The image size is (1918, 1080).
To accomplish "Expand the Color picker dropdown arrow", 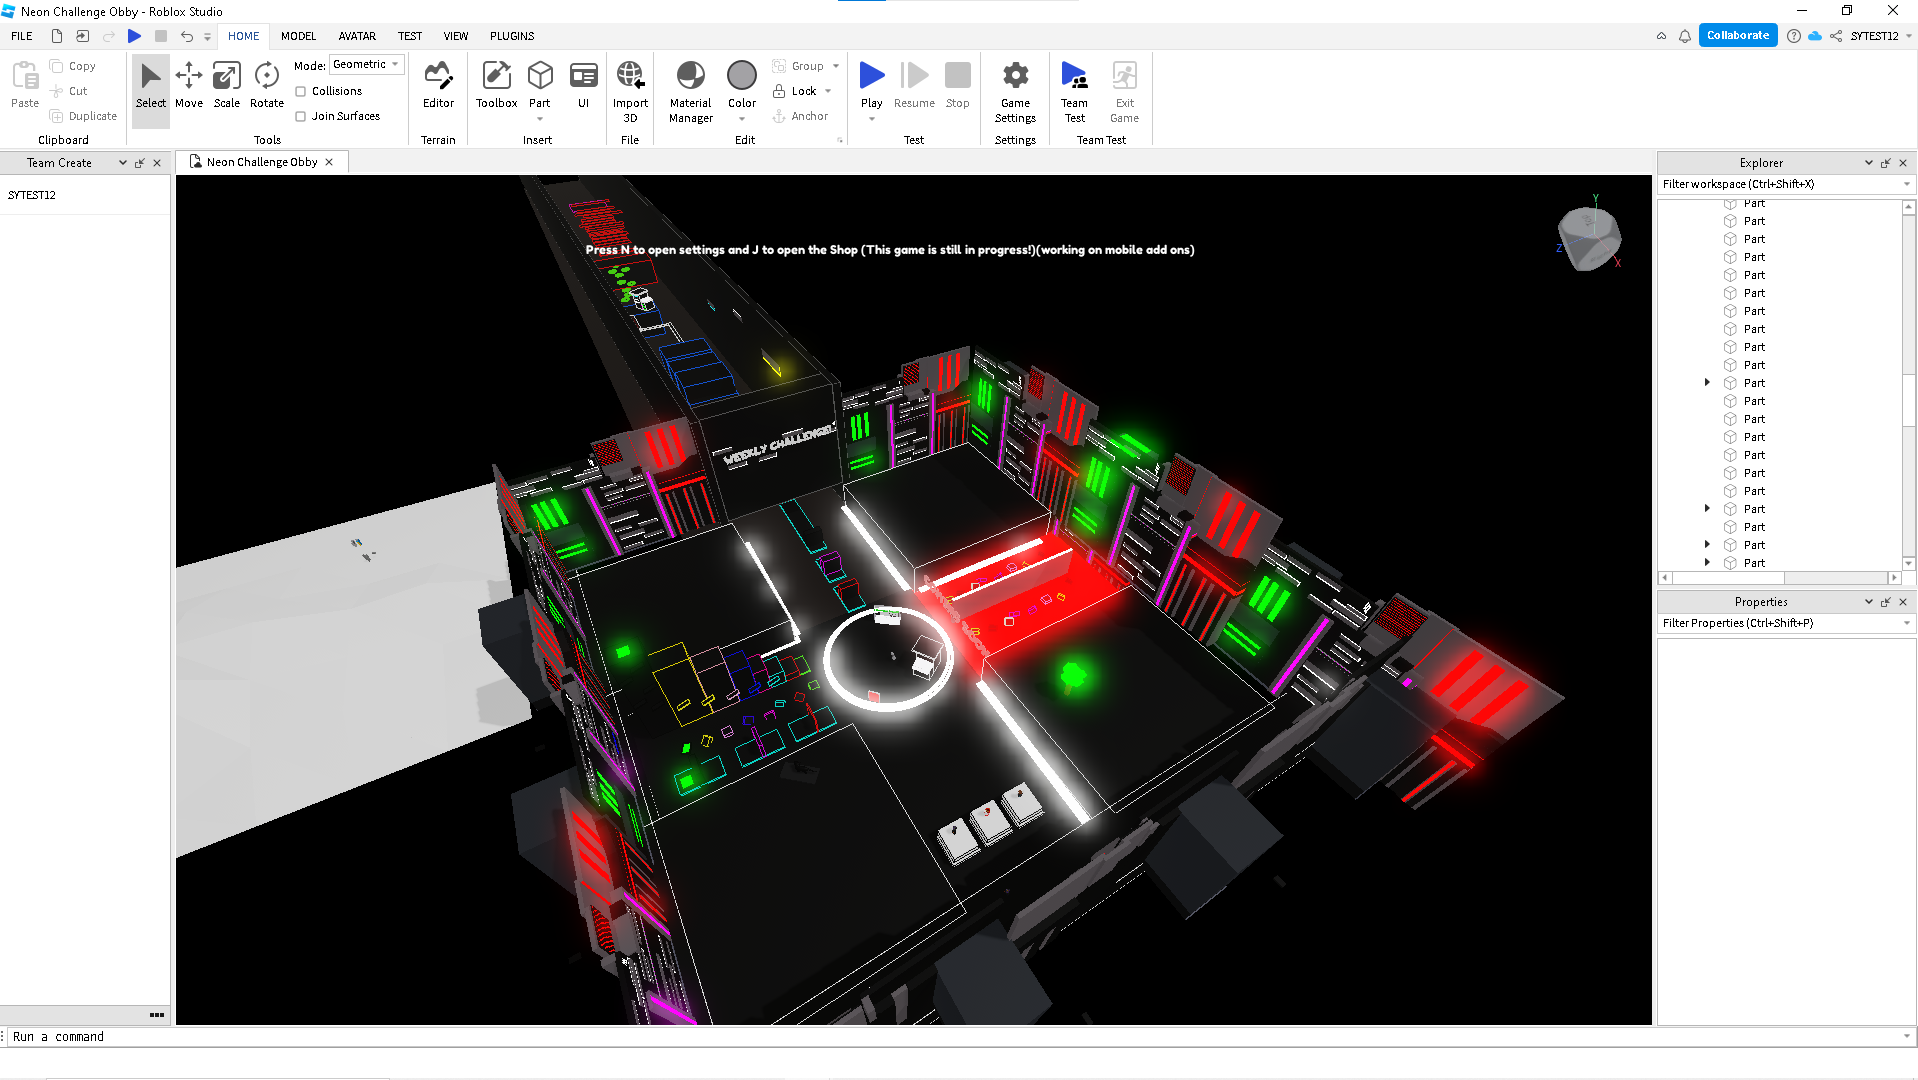I will coord(742,119).
